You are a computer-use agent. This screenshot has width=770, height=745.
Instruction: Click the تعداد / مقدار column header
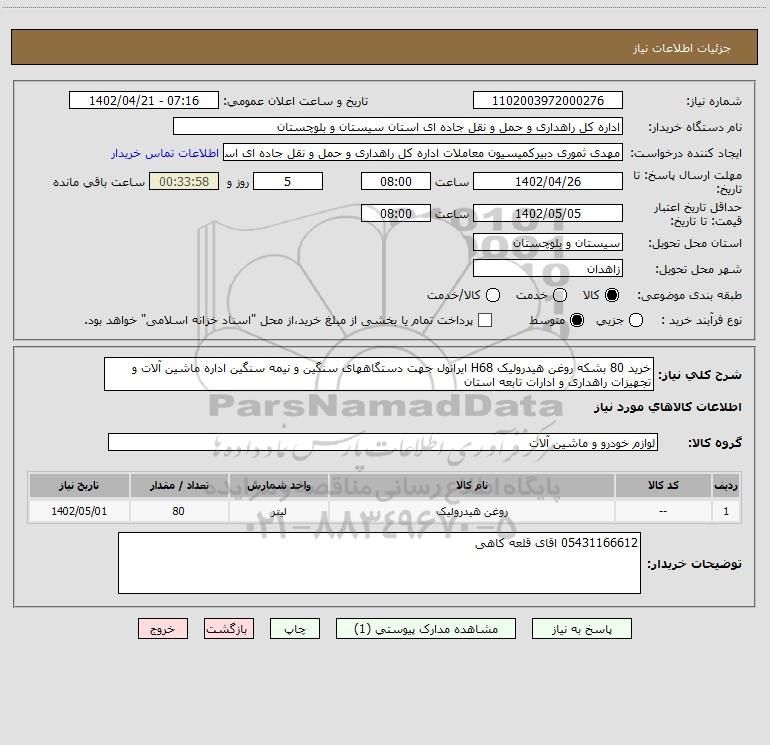click(179, 485)
